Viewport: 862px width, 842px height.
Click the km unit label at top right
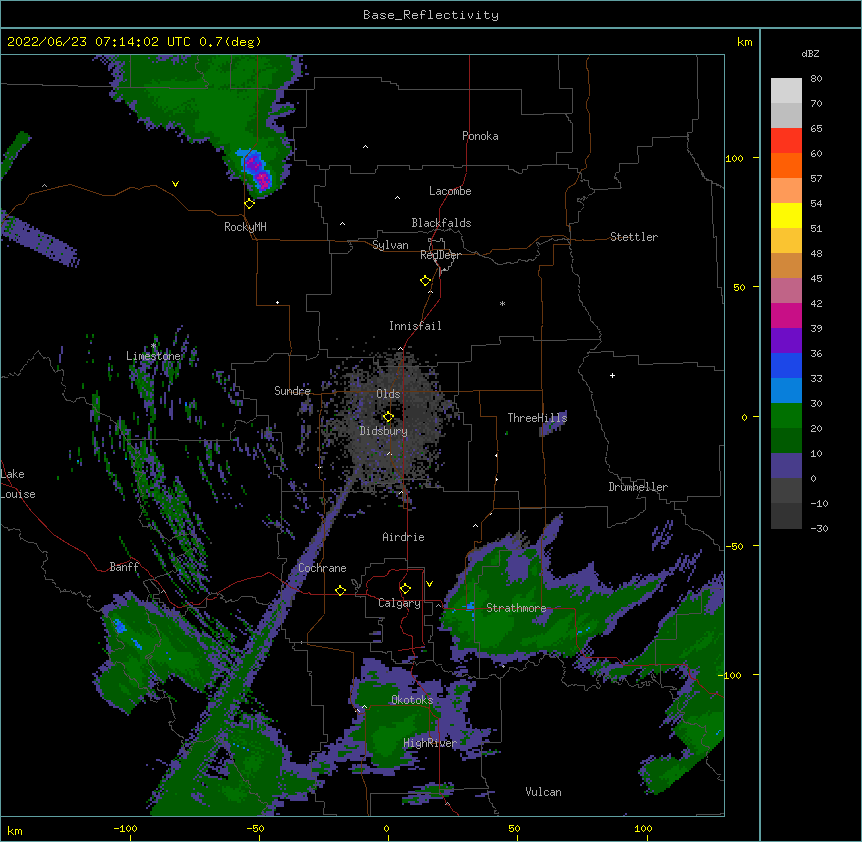tap(744, 42)
